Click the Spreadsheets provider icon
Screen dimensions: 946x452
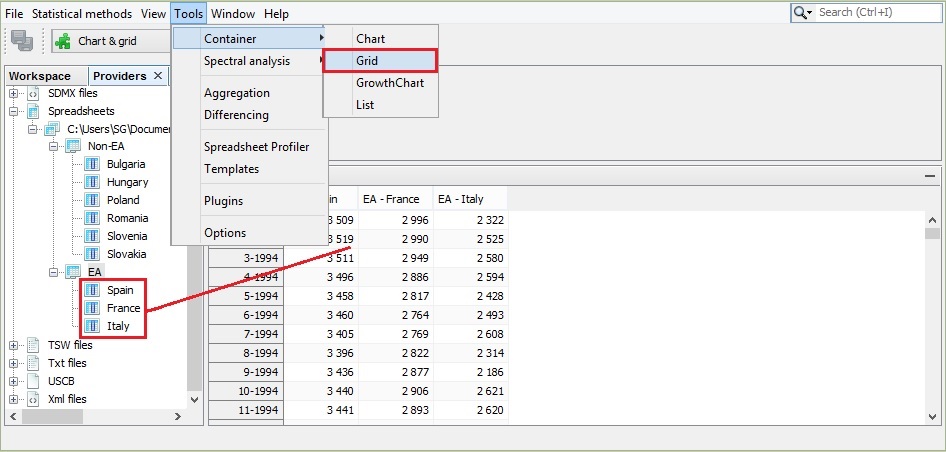(x=33, y=111)
